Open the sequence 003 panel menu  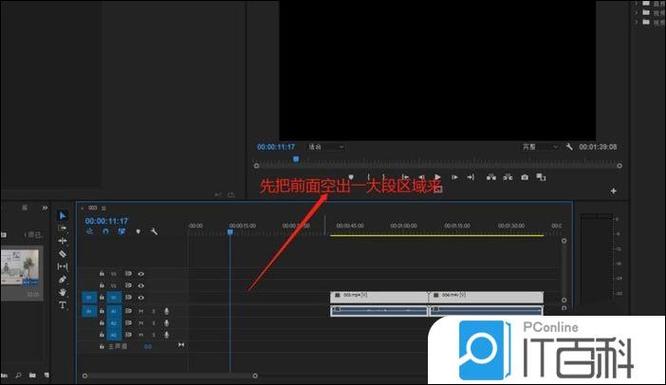[x=104, y=208]
